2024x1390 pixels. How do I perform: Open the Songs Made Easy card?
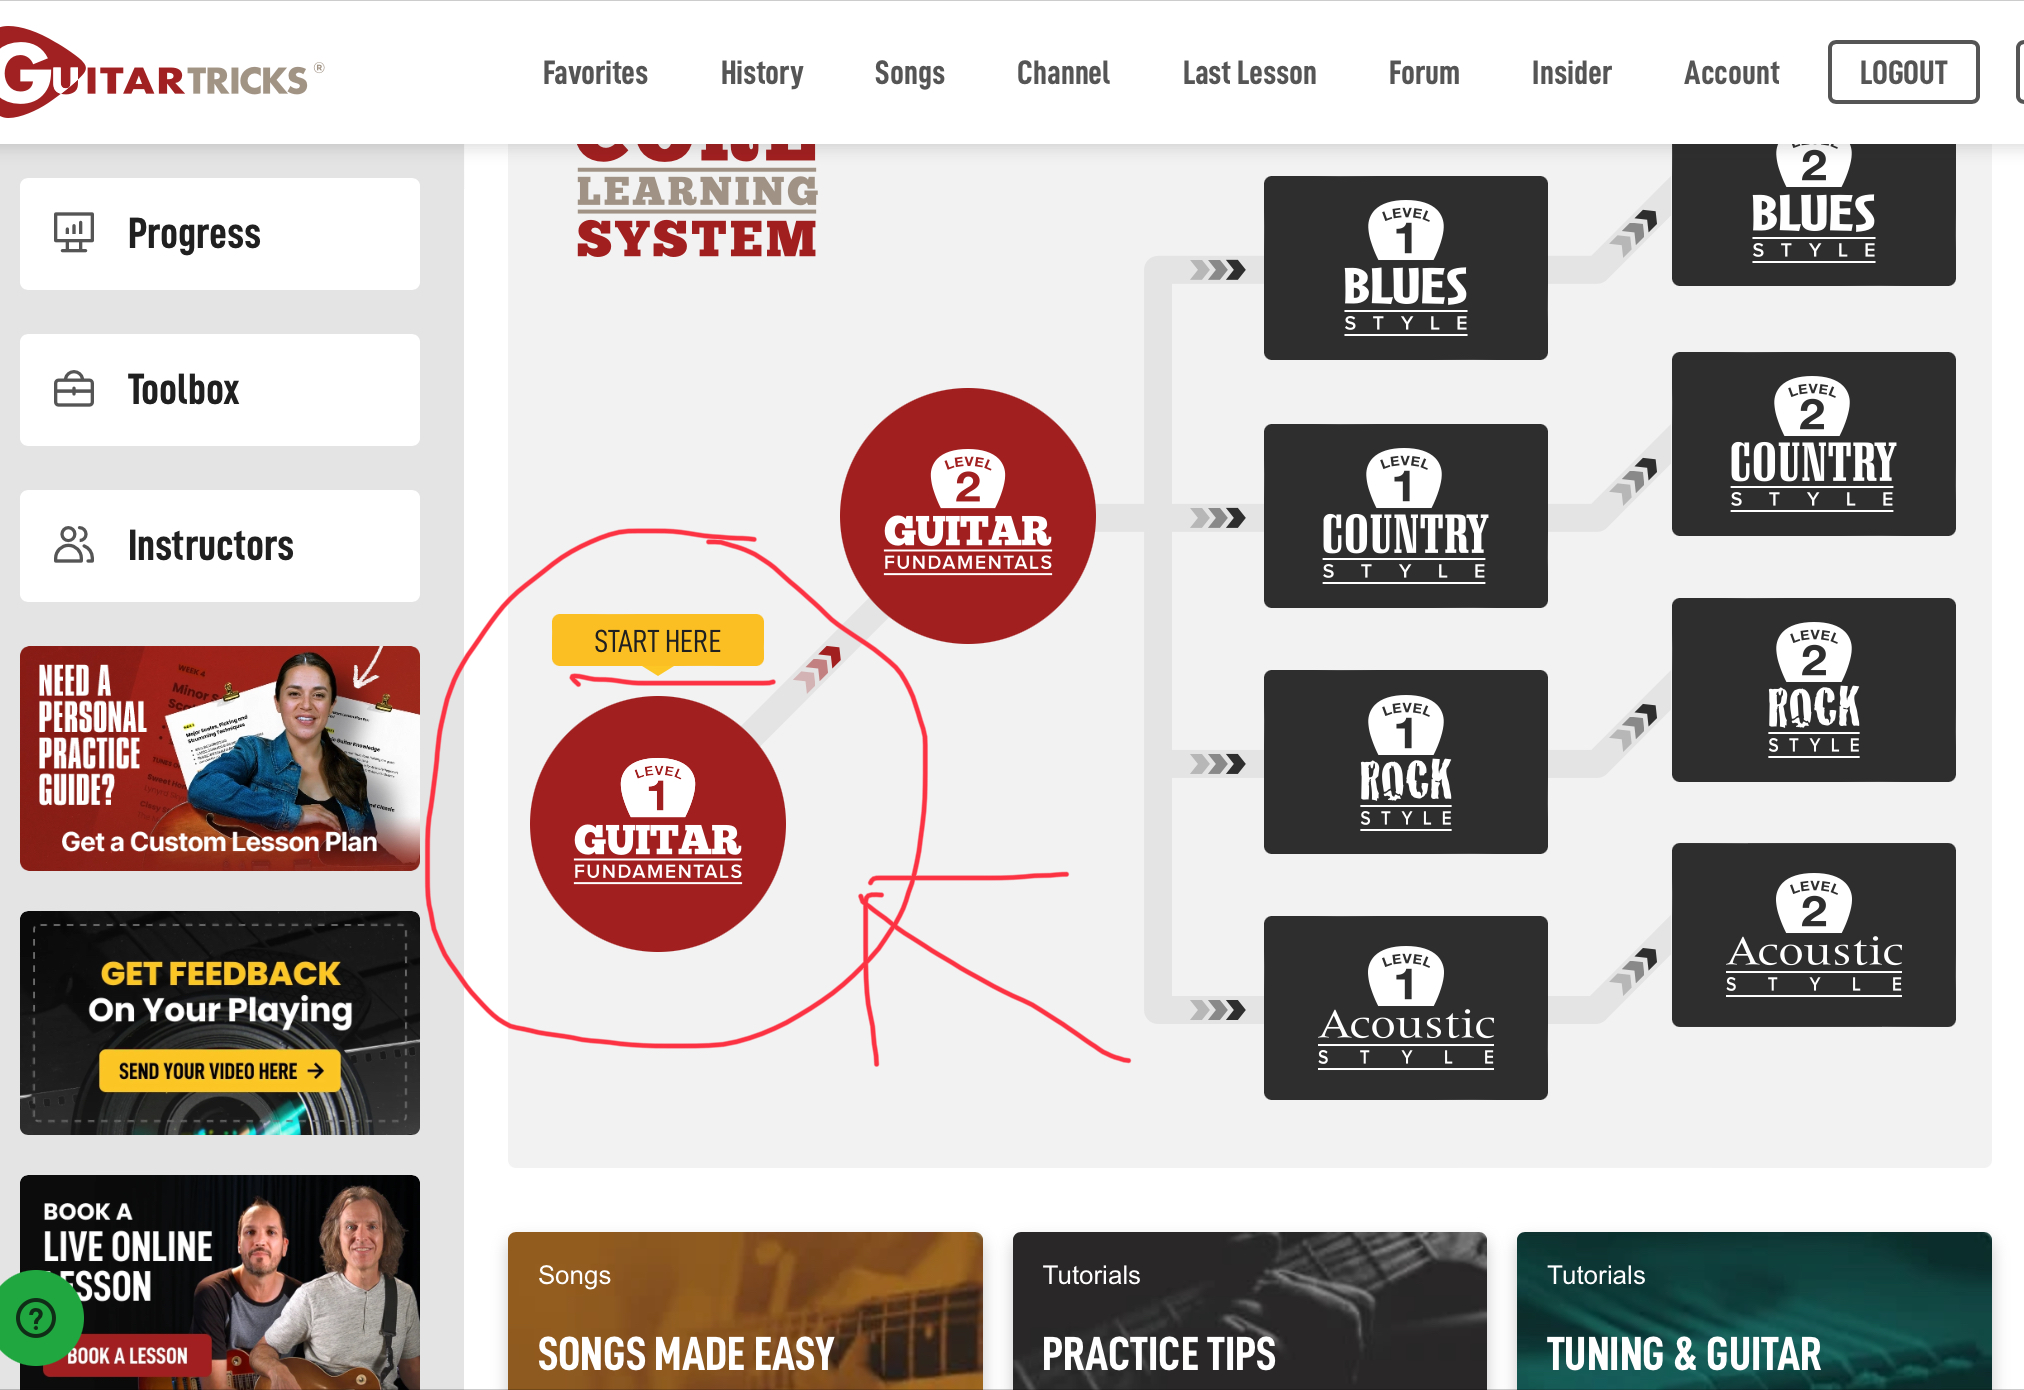point(745,1311)
